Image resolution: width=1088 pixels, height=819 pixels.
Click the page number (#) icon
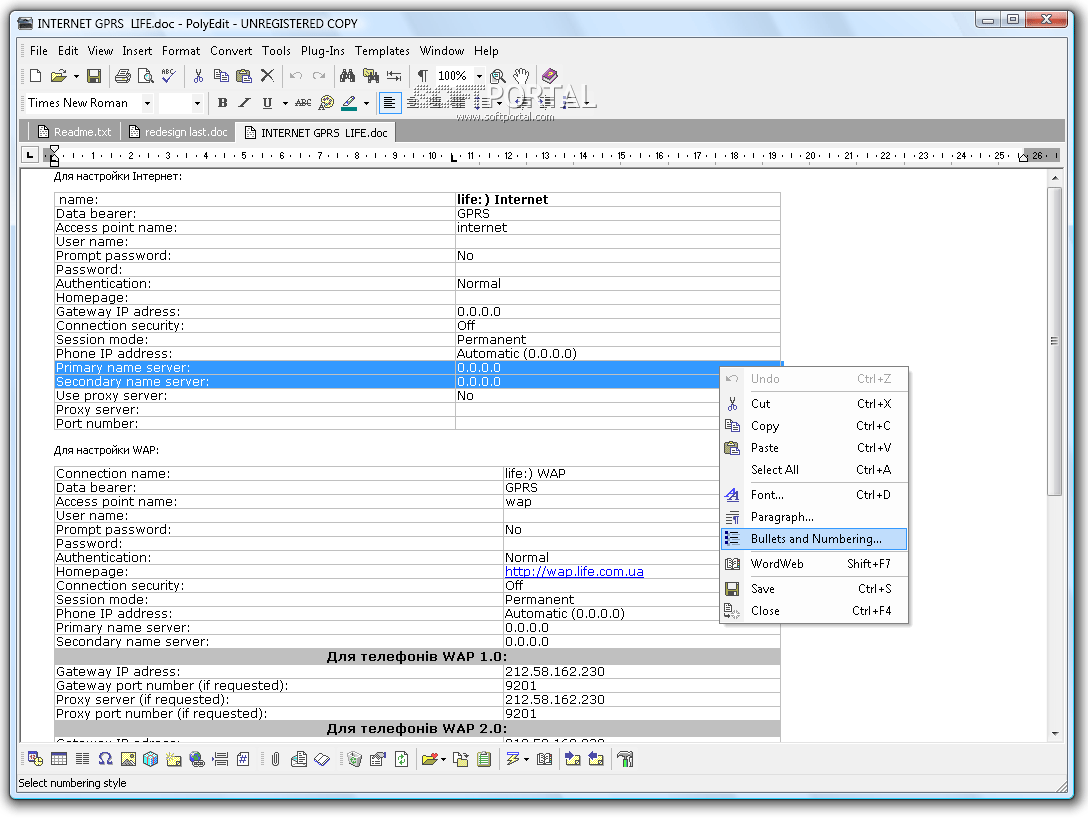click(243, 759)
